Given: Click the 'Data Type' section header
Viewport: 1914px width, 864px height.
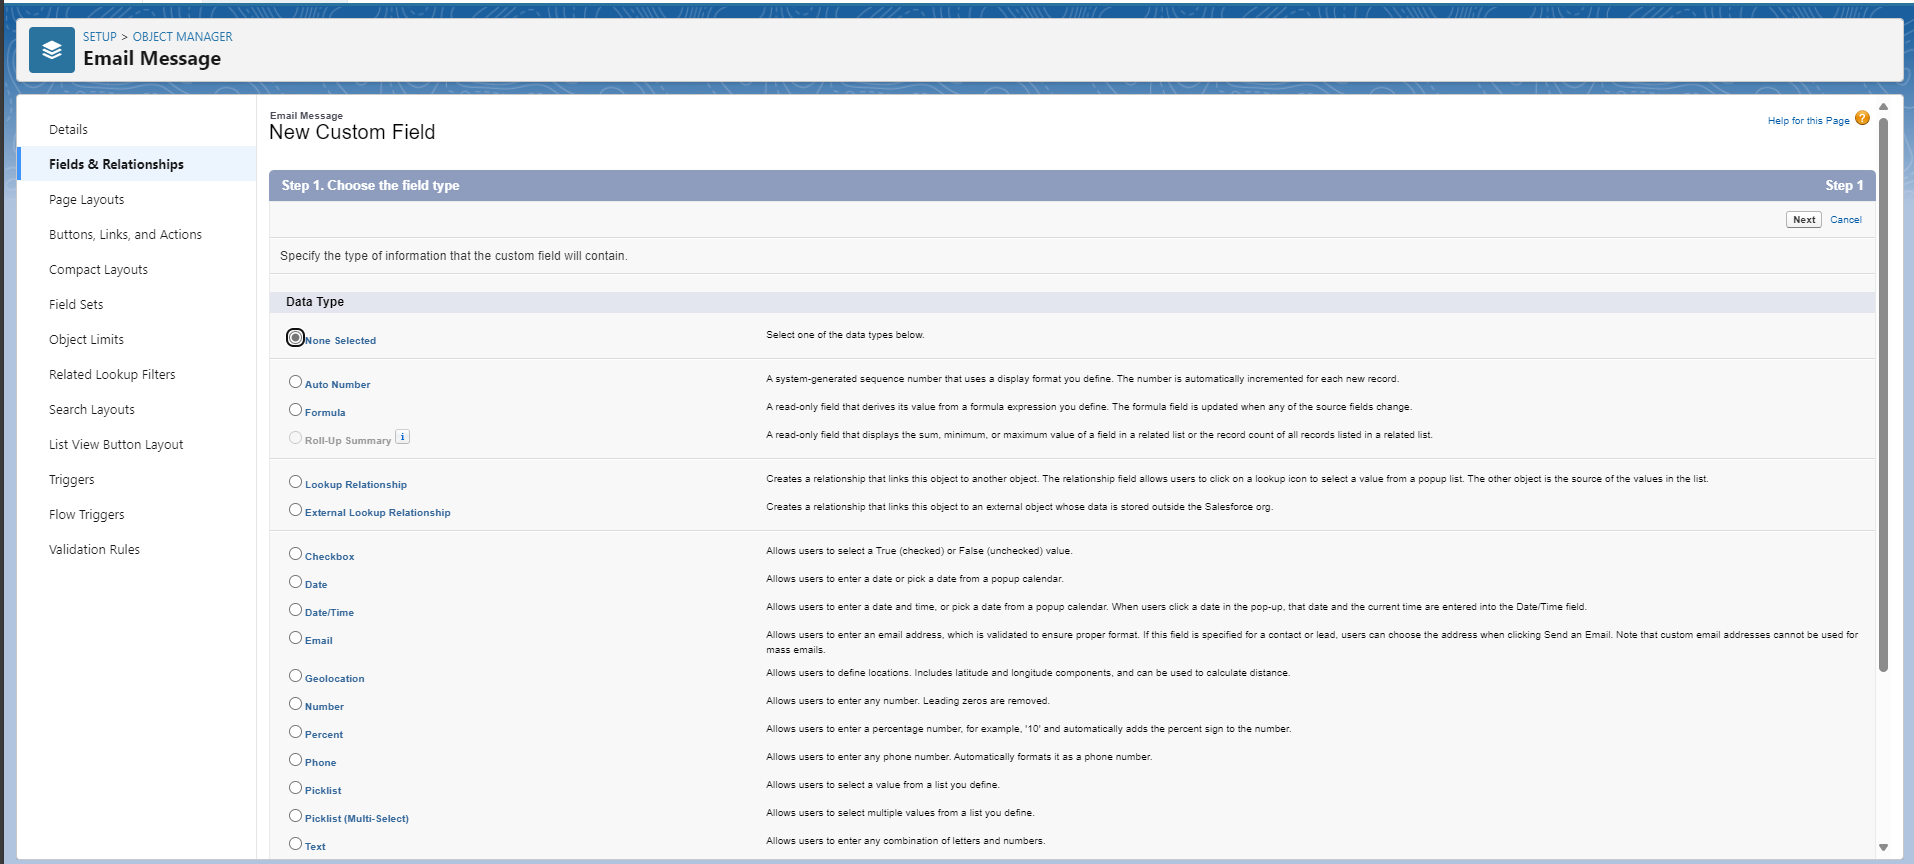Looking at the screenshot, I should tap(315, 301).
